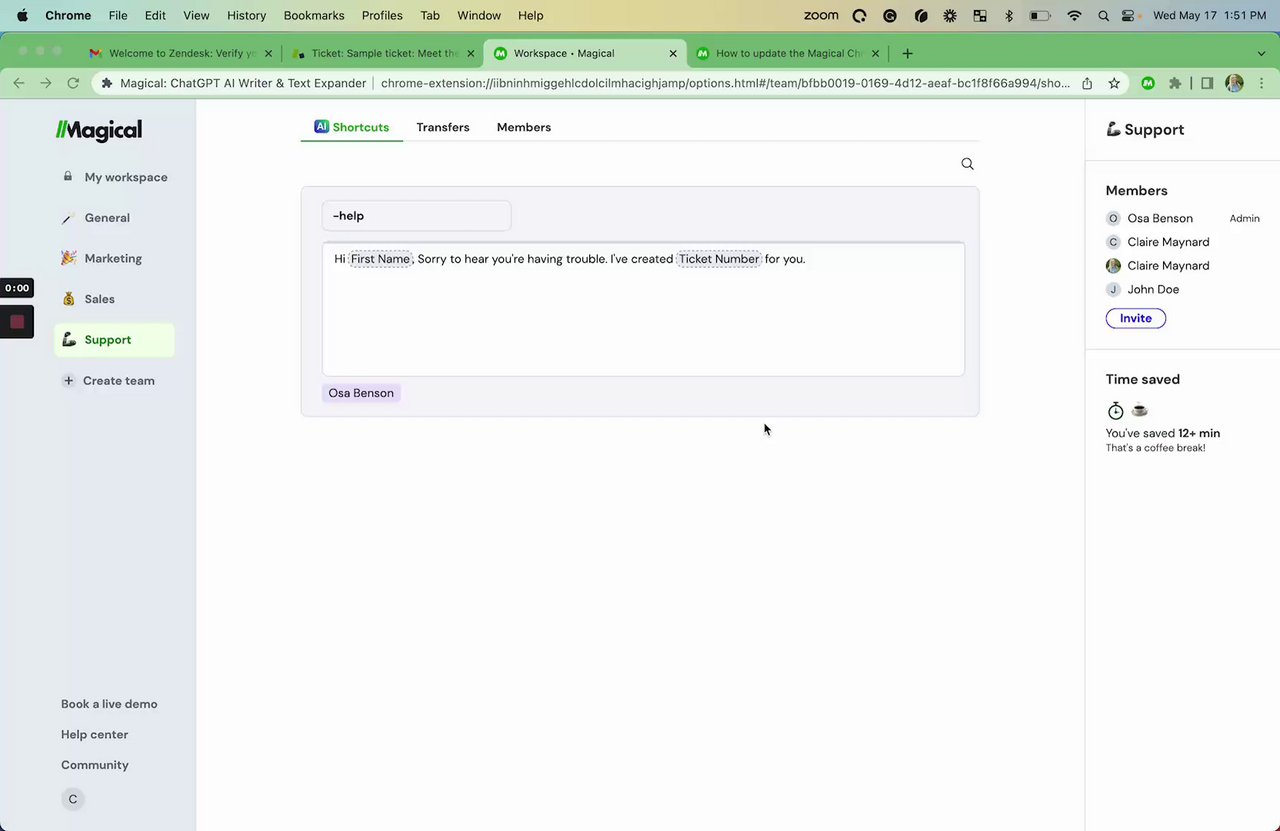The width and height of the screenshot is (1280, 831).
Task: Click the -help shortcut trigger field
Action: (x=416, y=216)
